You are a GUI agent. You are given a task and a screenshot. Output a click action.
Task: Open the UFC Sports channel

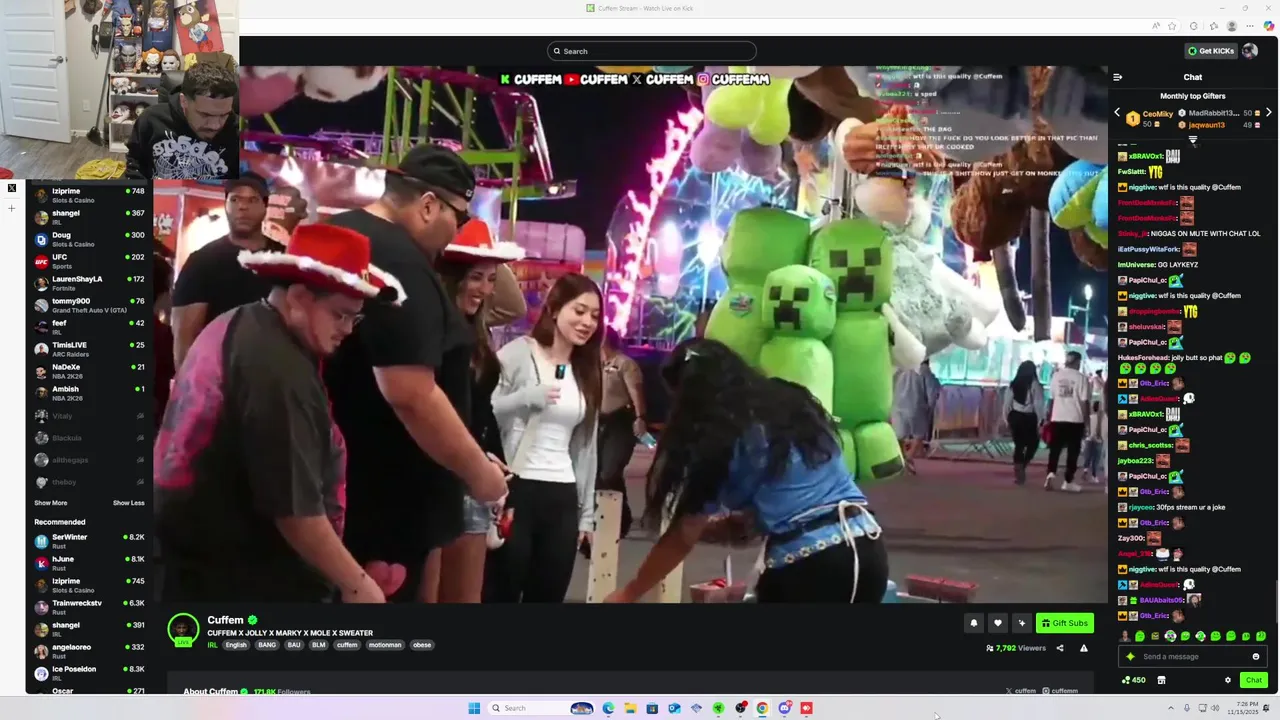(90, 261)
